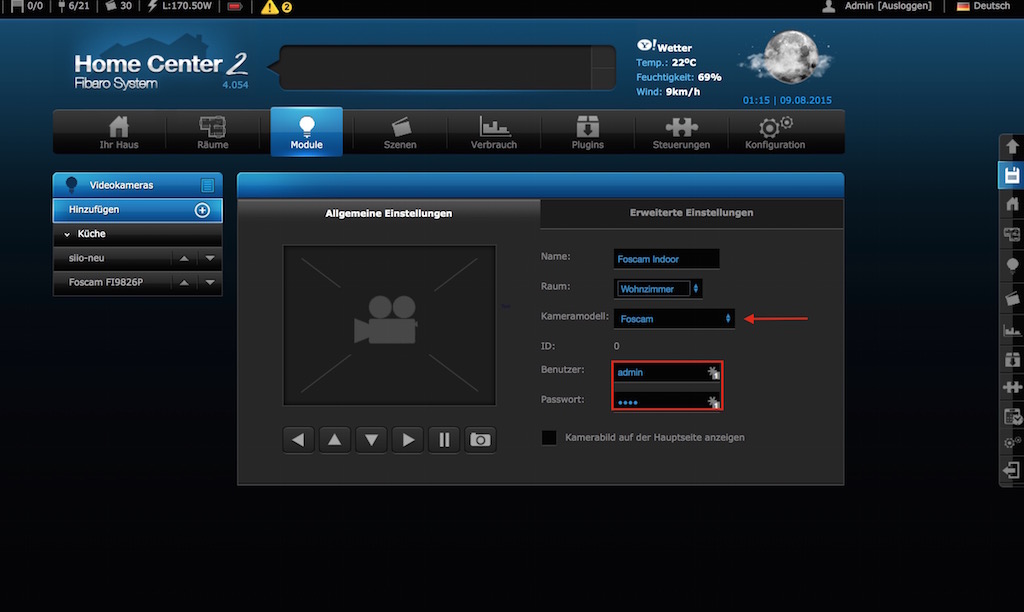This screenshot has height=612, width=1024.
Task: Toggle the lock icon beside the password field
Action: point(712,401)
